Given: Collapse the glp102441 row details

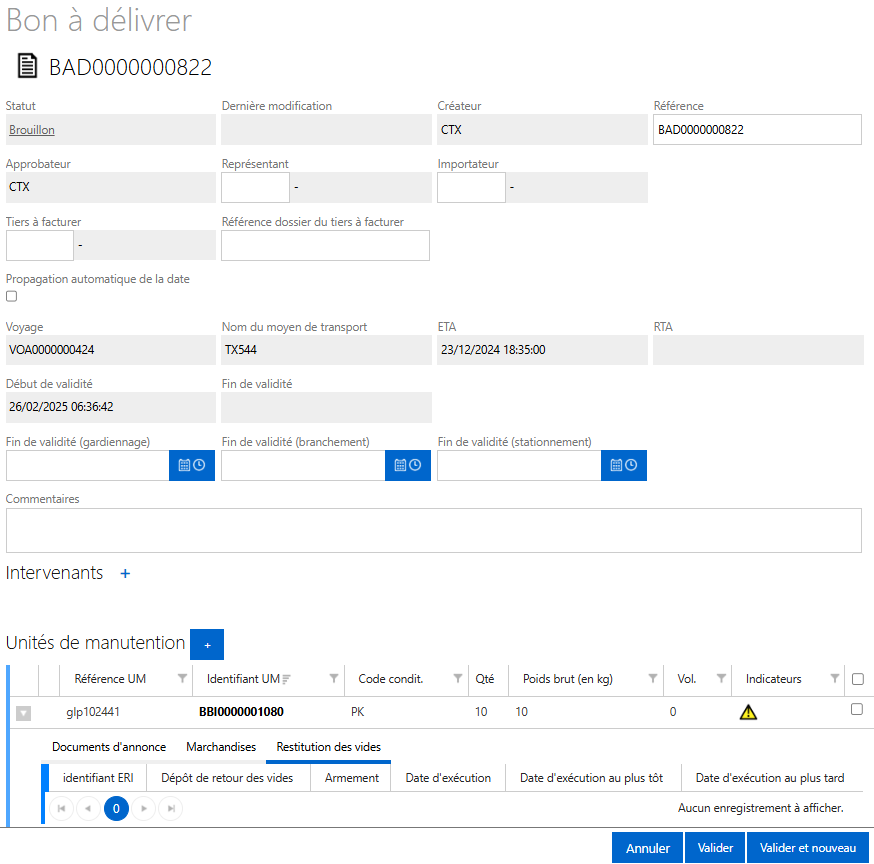Looking at the screenshot, I should point(24,713).
